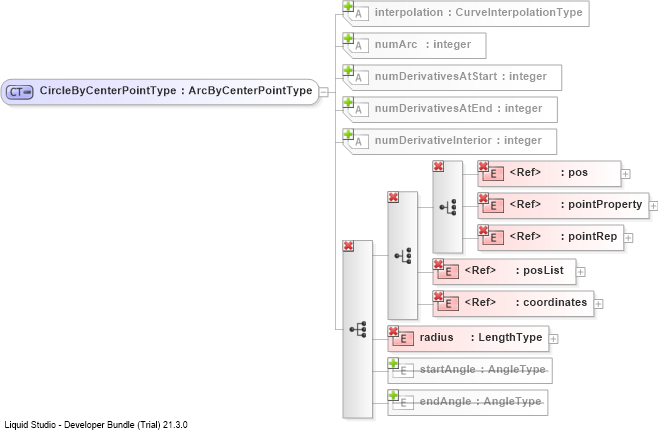658x430 pixels.
Task: Click the pointProperty element E icon
Action: click(x=493, y=206)
